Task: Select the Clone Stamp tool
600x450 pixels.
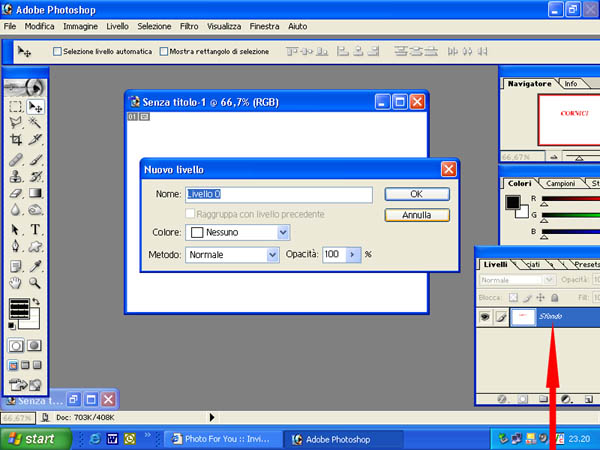Action: [16, 176]
